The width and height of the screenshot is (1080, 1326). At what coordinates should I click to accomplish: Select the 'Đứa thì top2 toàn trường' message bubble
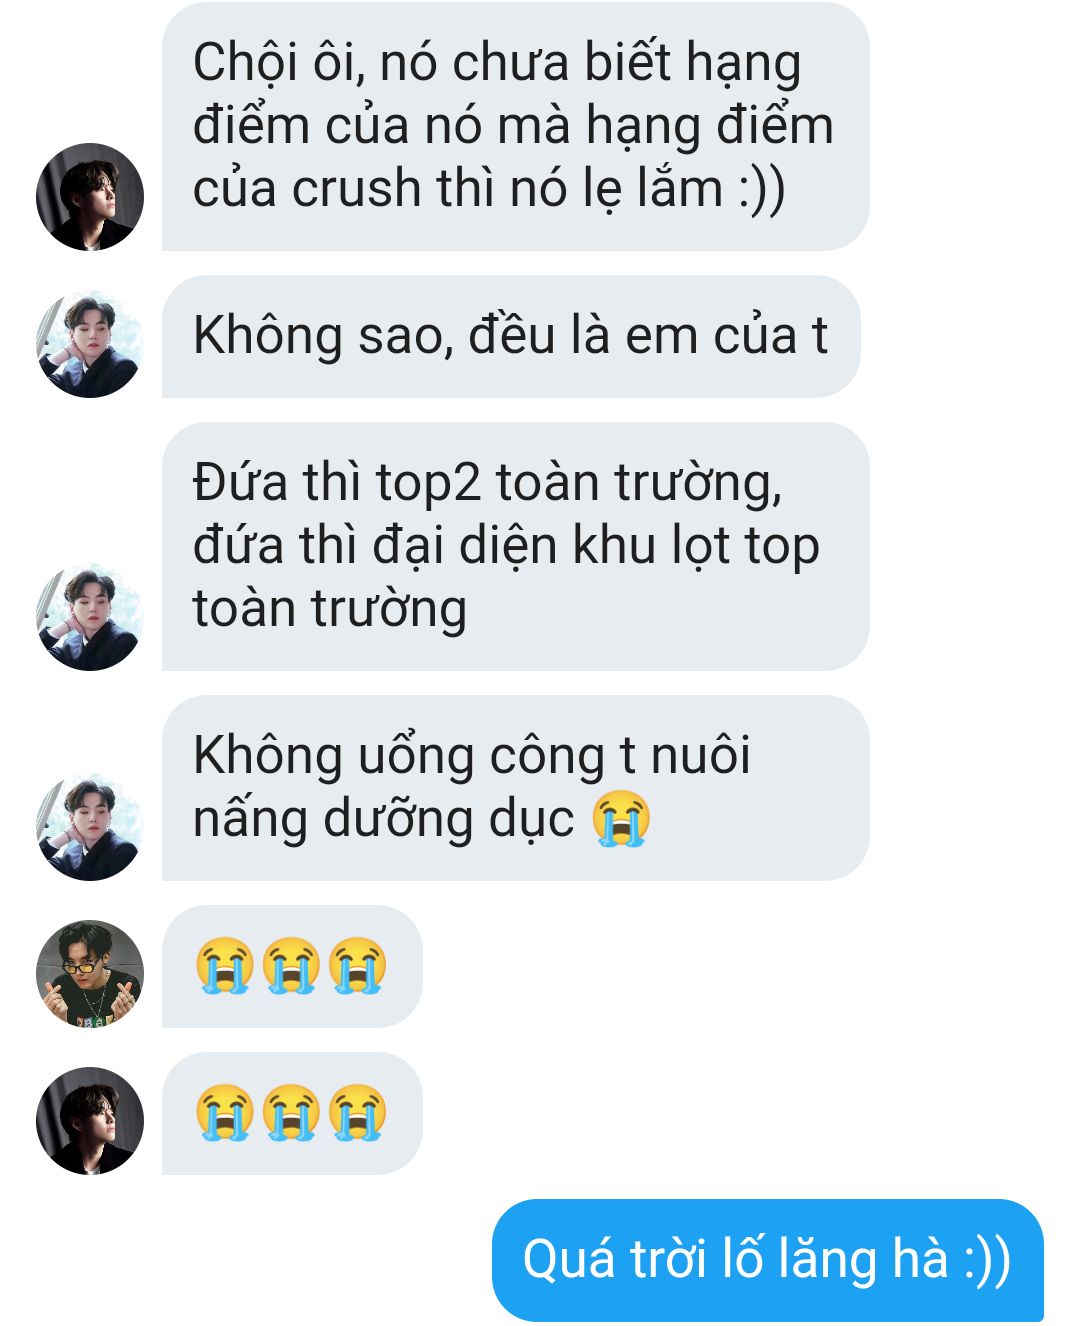coord(516,546)
